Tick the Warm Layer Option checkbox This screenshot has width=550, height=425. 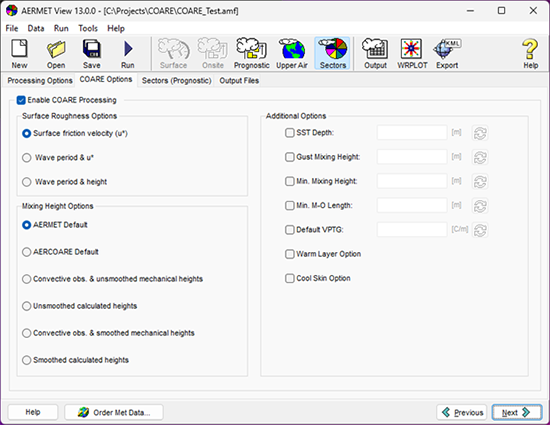pyautogui.click(x=289, y=254)
